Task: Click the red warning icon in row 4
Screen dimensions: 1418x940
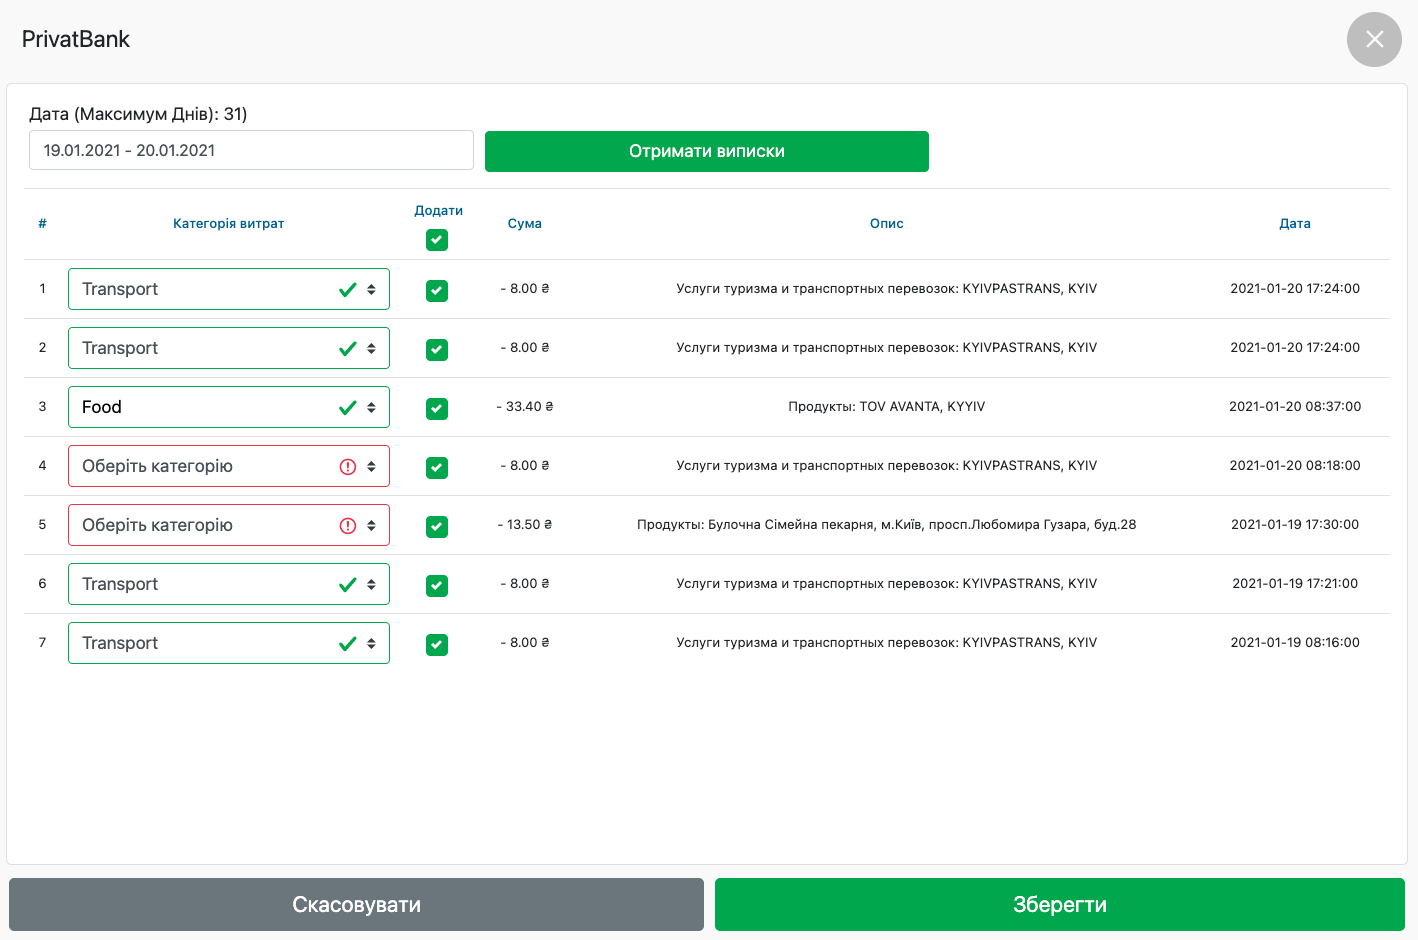Action: tap(348, 467)
